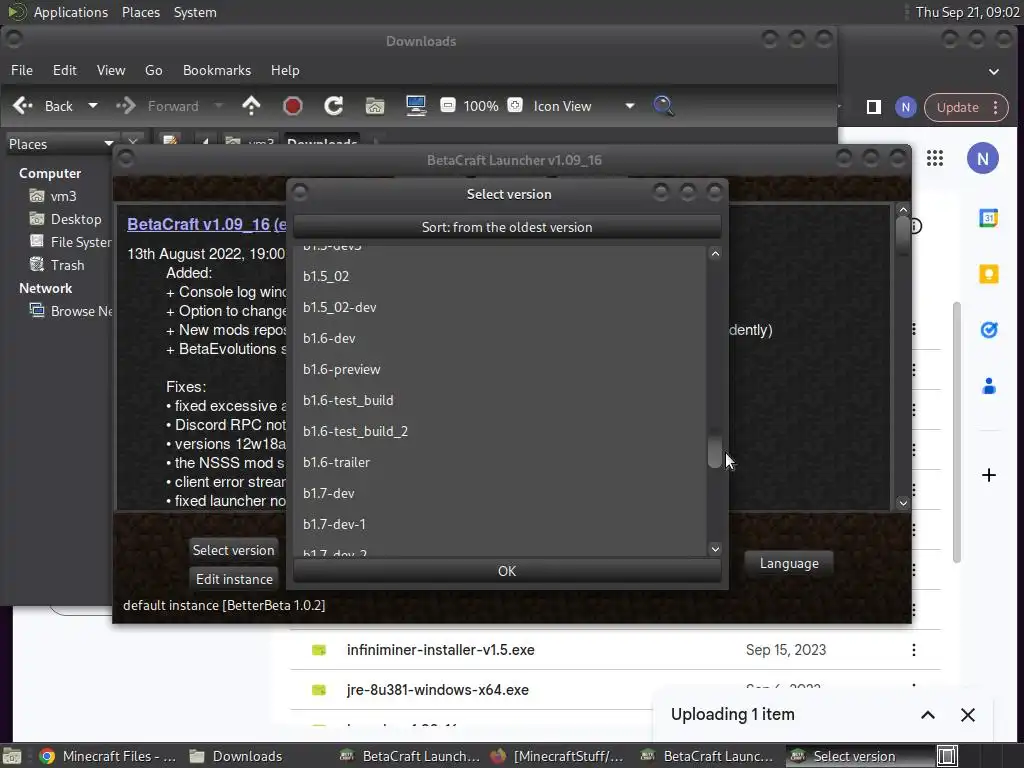This screenshot has height=768, width=1024.
Task: Click the Select version button in the BetaCraft Launcher
Action: coord(234,550)
